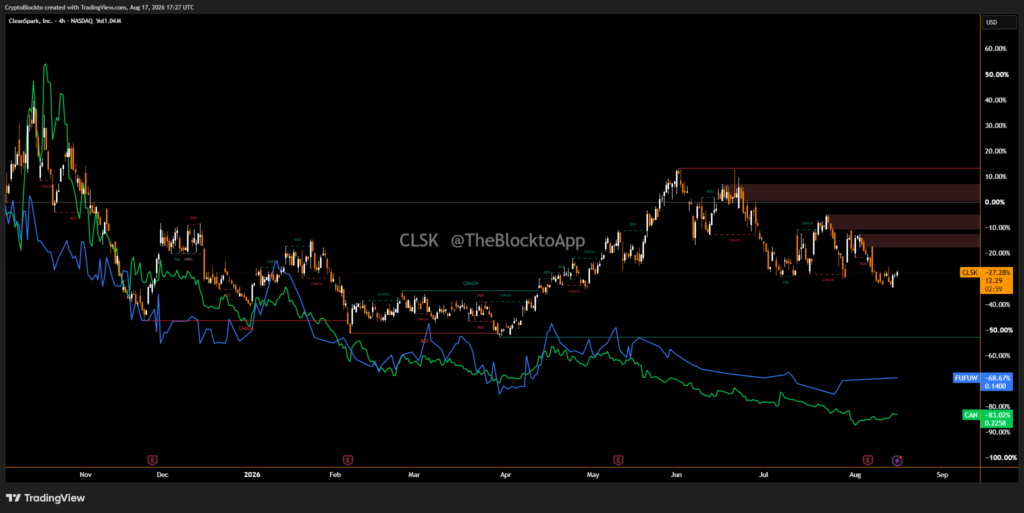Click the 0.2258 CAN price
The width and height of the screenshot is (1024, 513).
pos(995,424)
